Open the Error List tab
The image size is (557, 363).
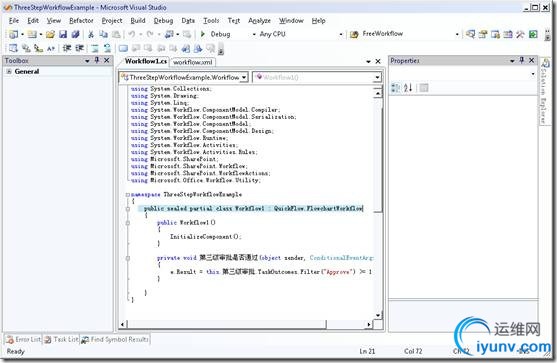pyautogui.click(x=23, y=340)
